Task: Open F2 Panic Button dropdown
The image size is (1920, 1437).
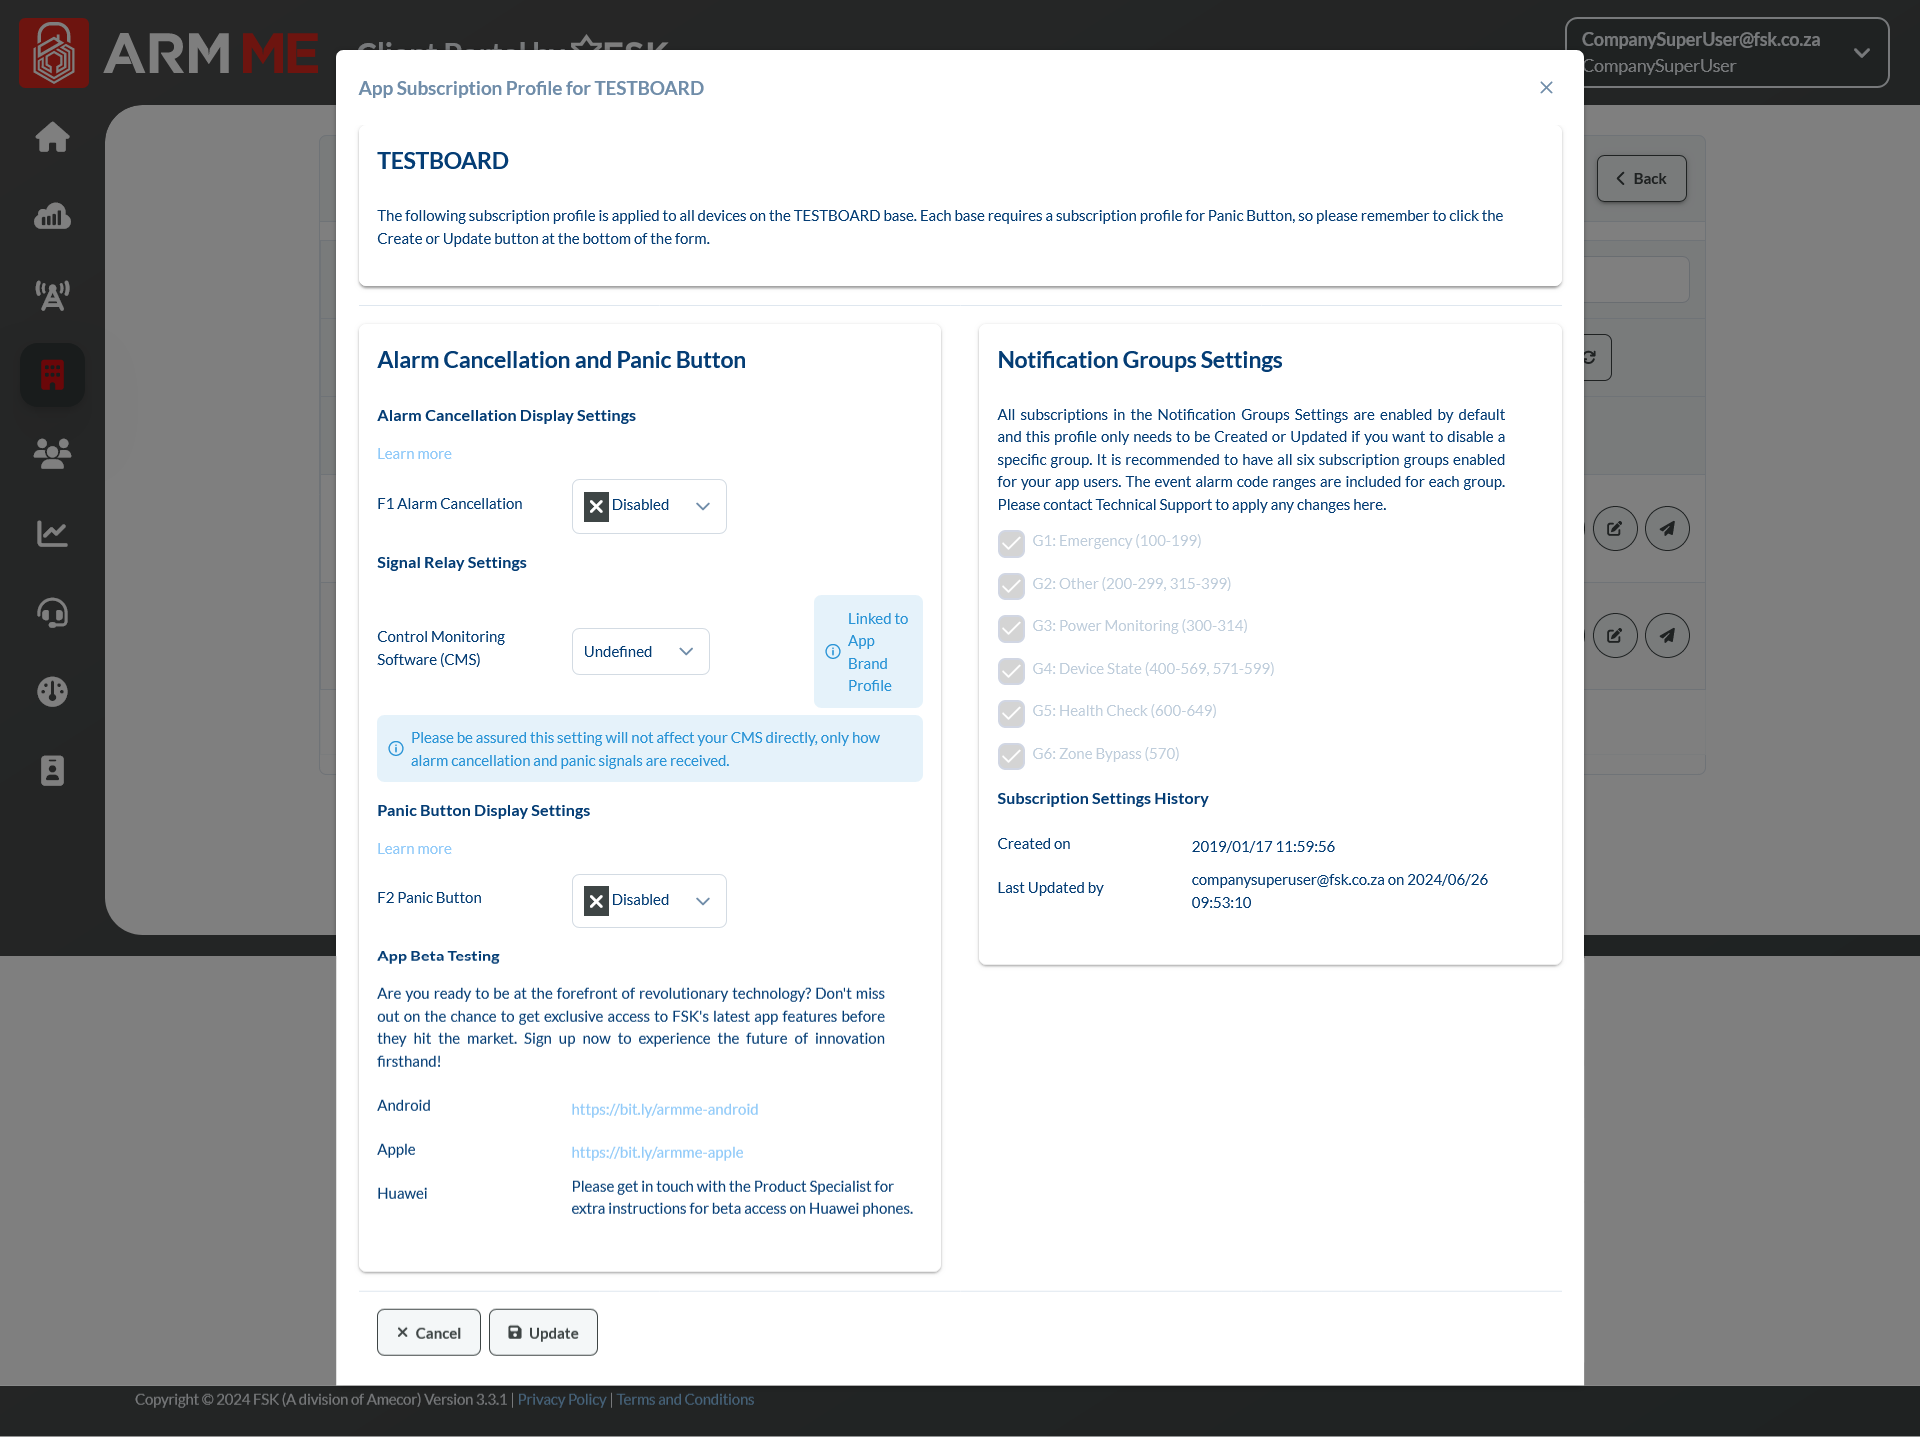Action: coord(649,901)
